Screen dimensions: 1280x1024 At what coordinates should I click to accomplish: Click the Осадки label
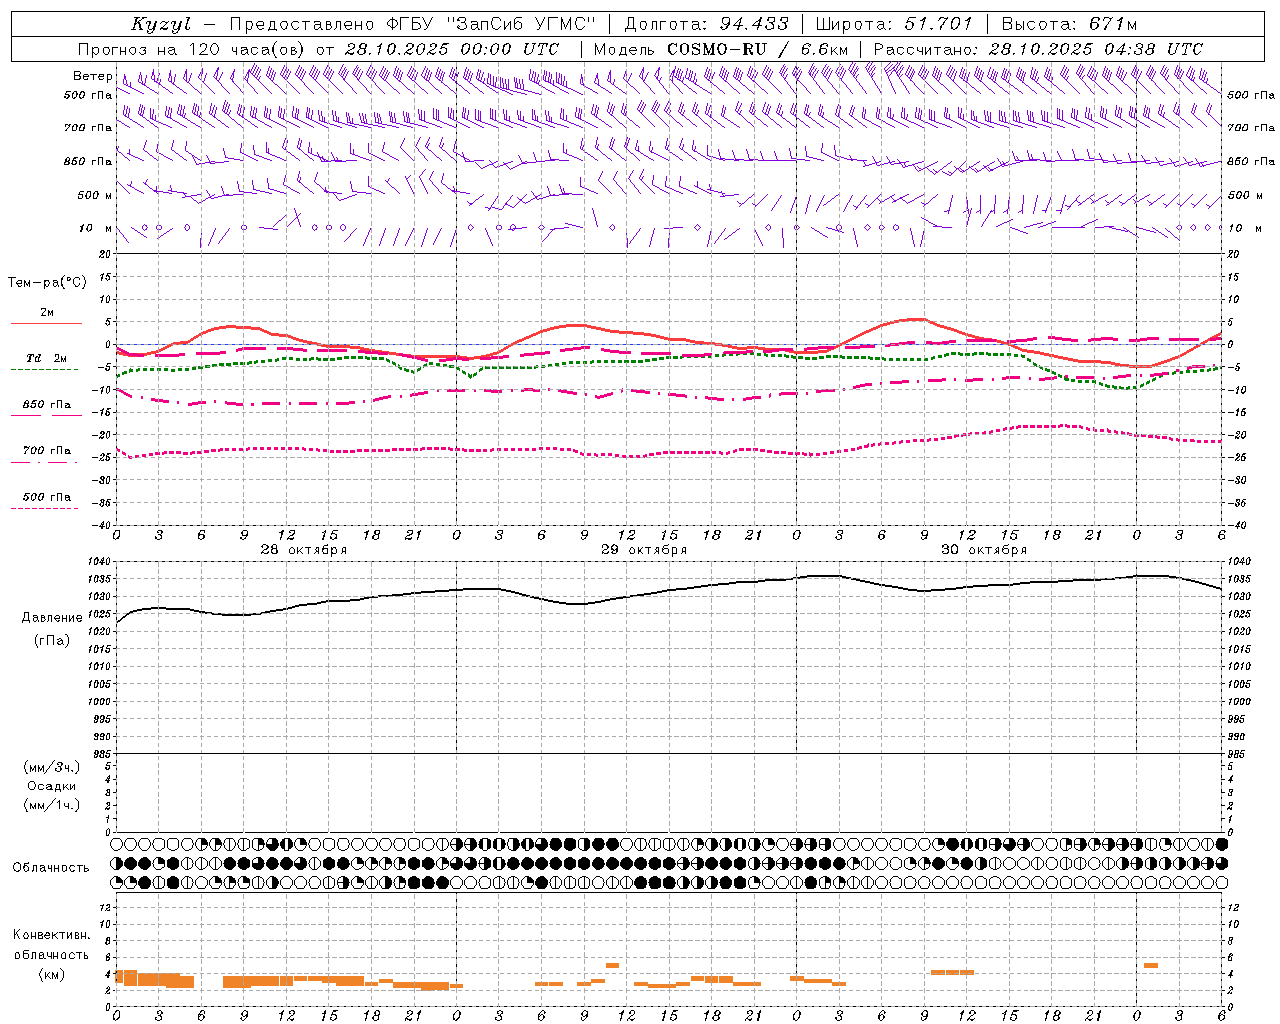pyautogui.click(x=52, y=786)
